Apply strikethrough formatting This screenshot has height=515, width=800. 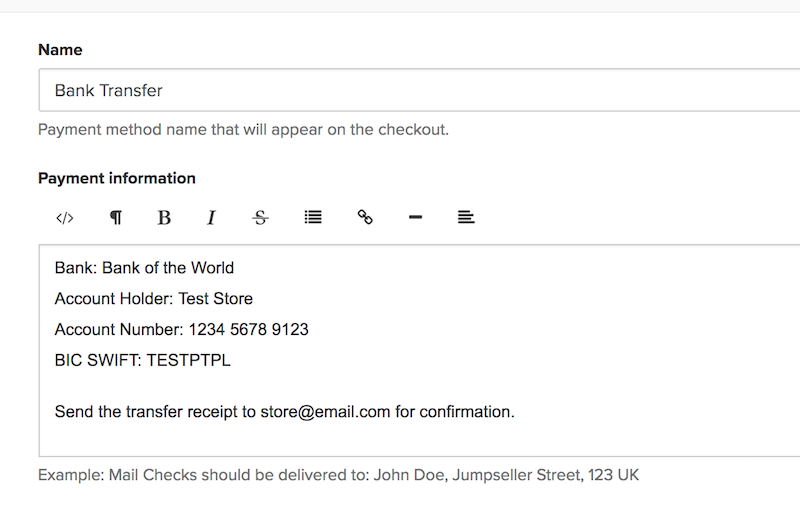pyautogui.click(x=260, y=217)
